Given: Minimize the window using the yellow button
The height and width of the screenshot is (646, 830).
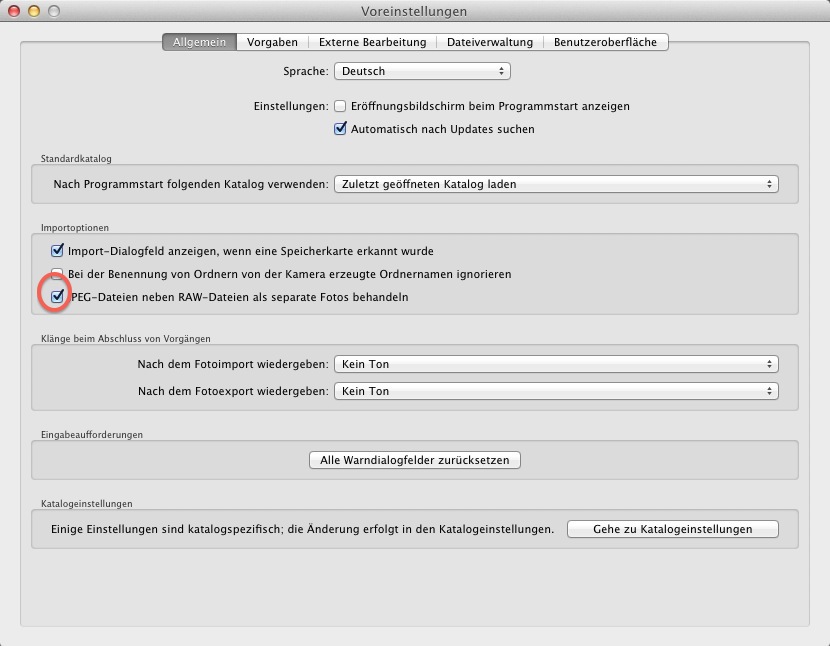Looking at the screenshot, I should pos(34,11).
